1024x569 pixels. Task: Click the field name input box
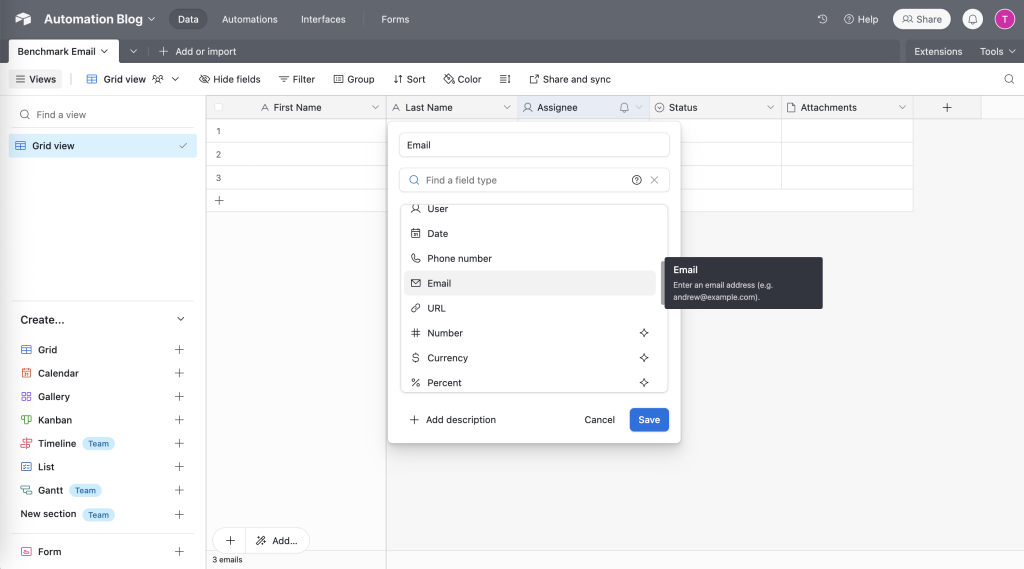tap(533, 145)
